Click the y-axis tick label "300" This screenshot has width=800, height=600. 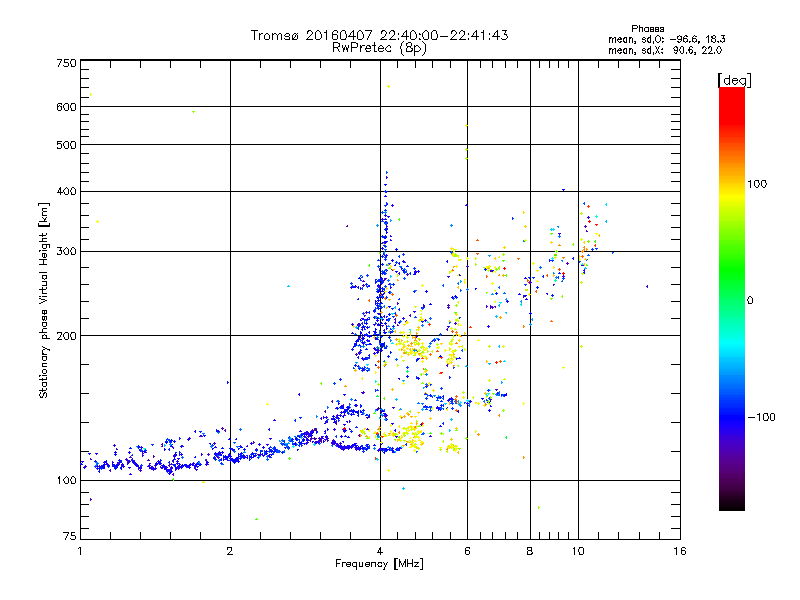click(66, 252)
